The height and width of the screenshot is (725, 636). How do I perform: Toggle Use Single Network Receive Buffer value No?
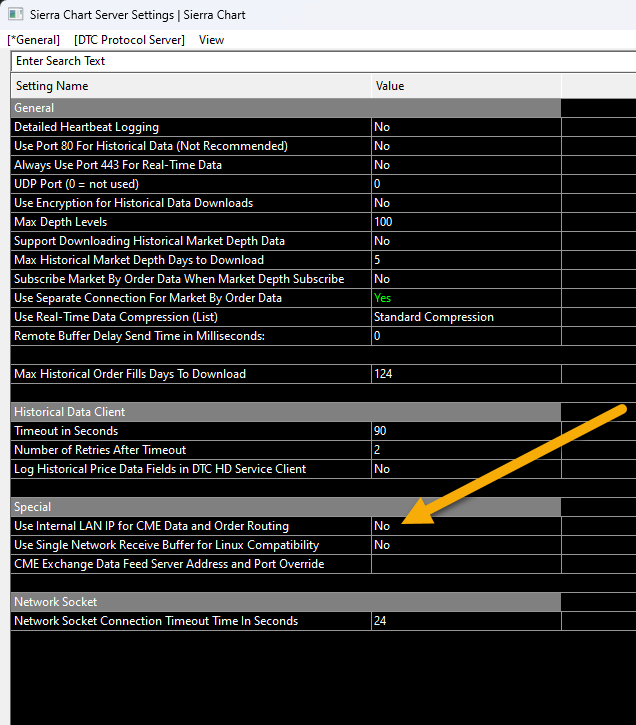pos(466,545)
